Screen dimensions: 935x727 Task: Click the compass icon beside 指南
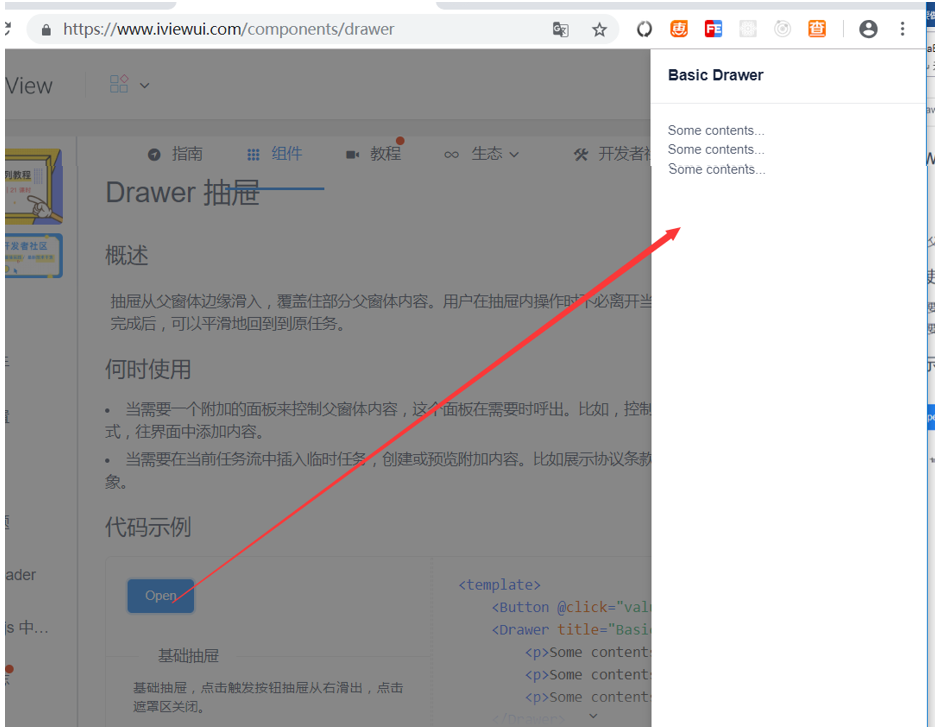coord(154,154)
